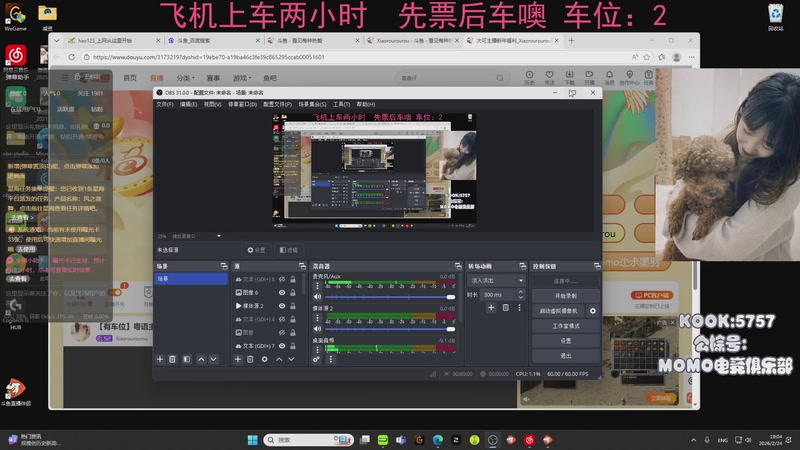Open source properties gear in the 源 panel toolbar

point(264,359)
